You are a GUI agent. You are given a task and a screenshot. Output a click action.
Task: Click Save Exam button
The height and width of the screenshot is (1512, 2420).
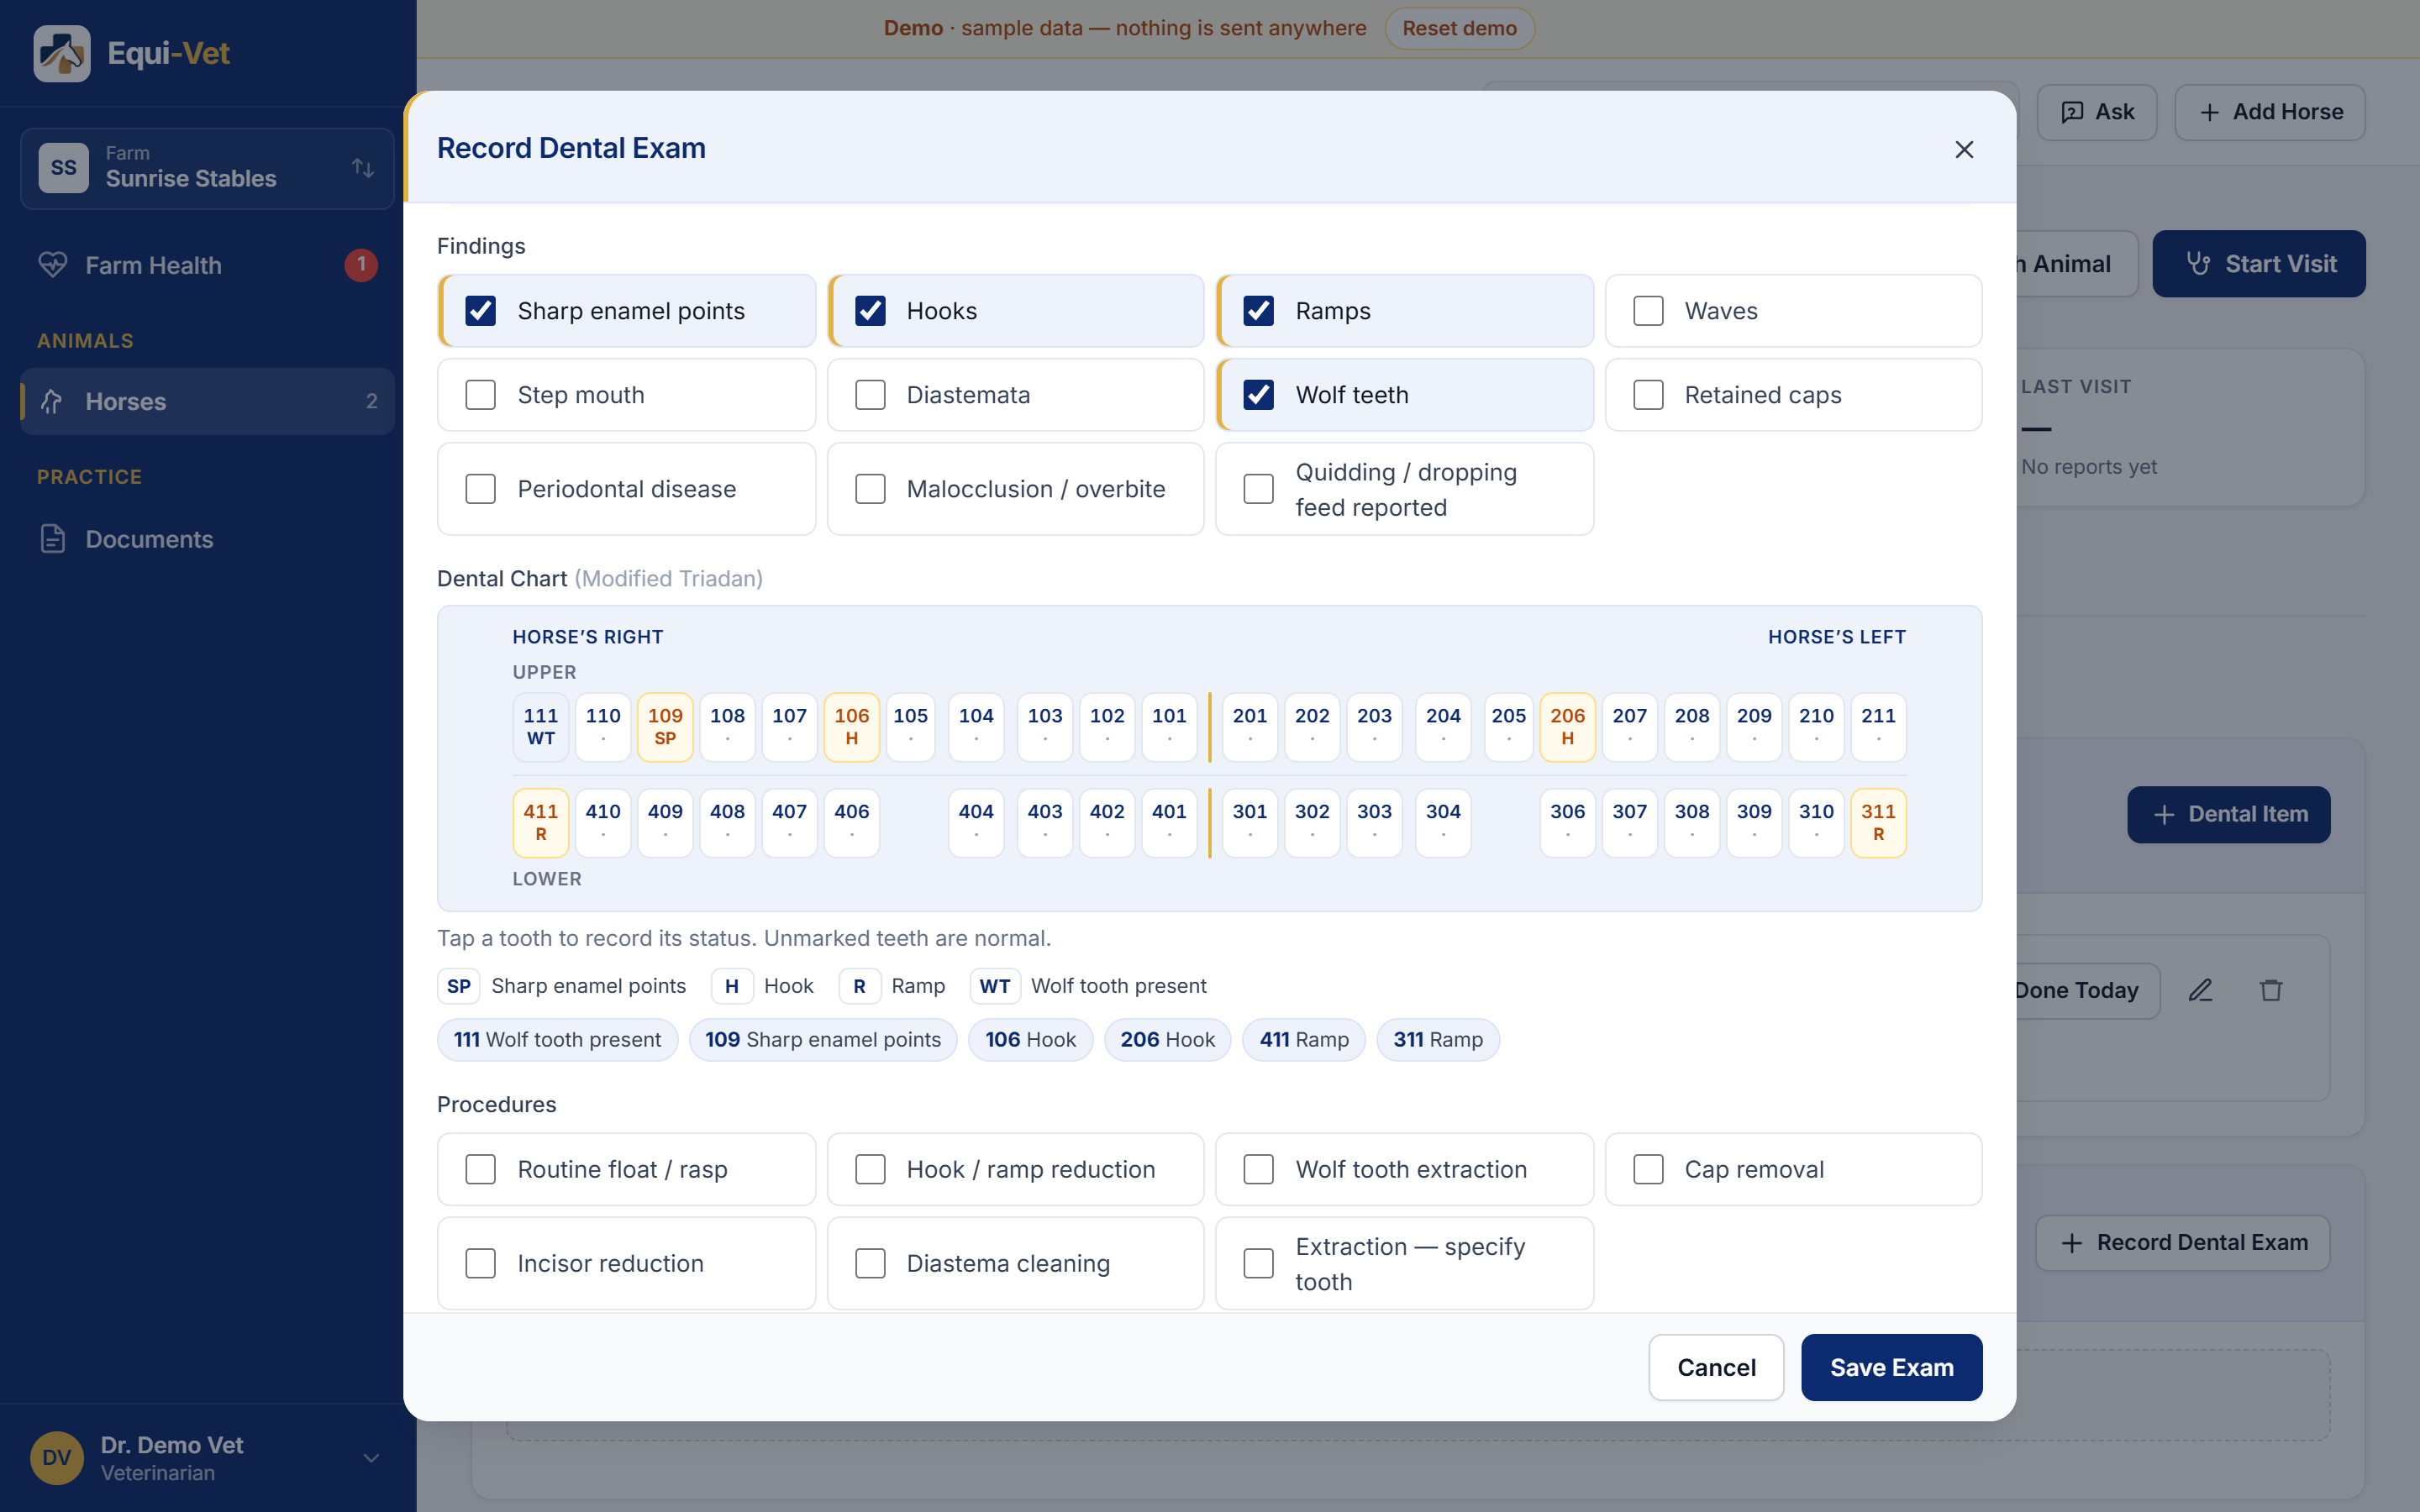coord(1891,1367)
